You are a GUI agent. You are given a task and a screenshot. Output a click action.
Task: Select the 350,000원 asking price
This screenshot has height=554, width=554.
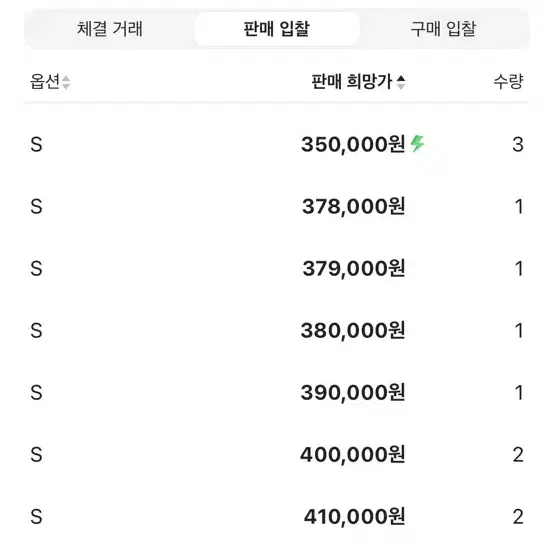click(x=353, y=145)
